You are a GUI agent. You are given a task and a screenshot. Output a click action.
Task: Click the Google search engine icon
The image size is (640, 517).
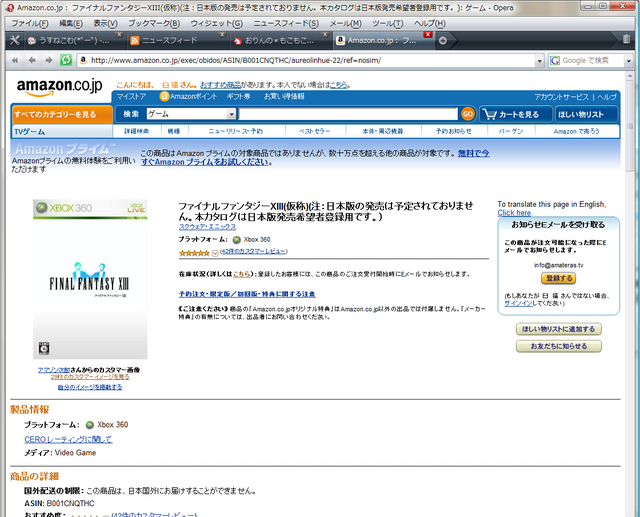(x=555, y=60)
